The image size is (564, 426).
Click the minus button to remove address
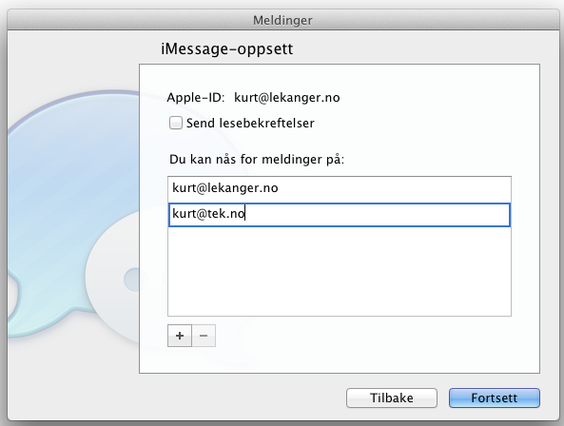204,335
